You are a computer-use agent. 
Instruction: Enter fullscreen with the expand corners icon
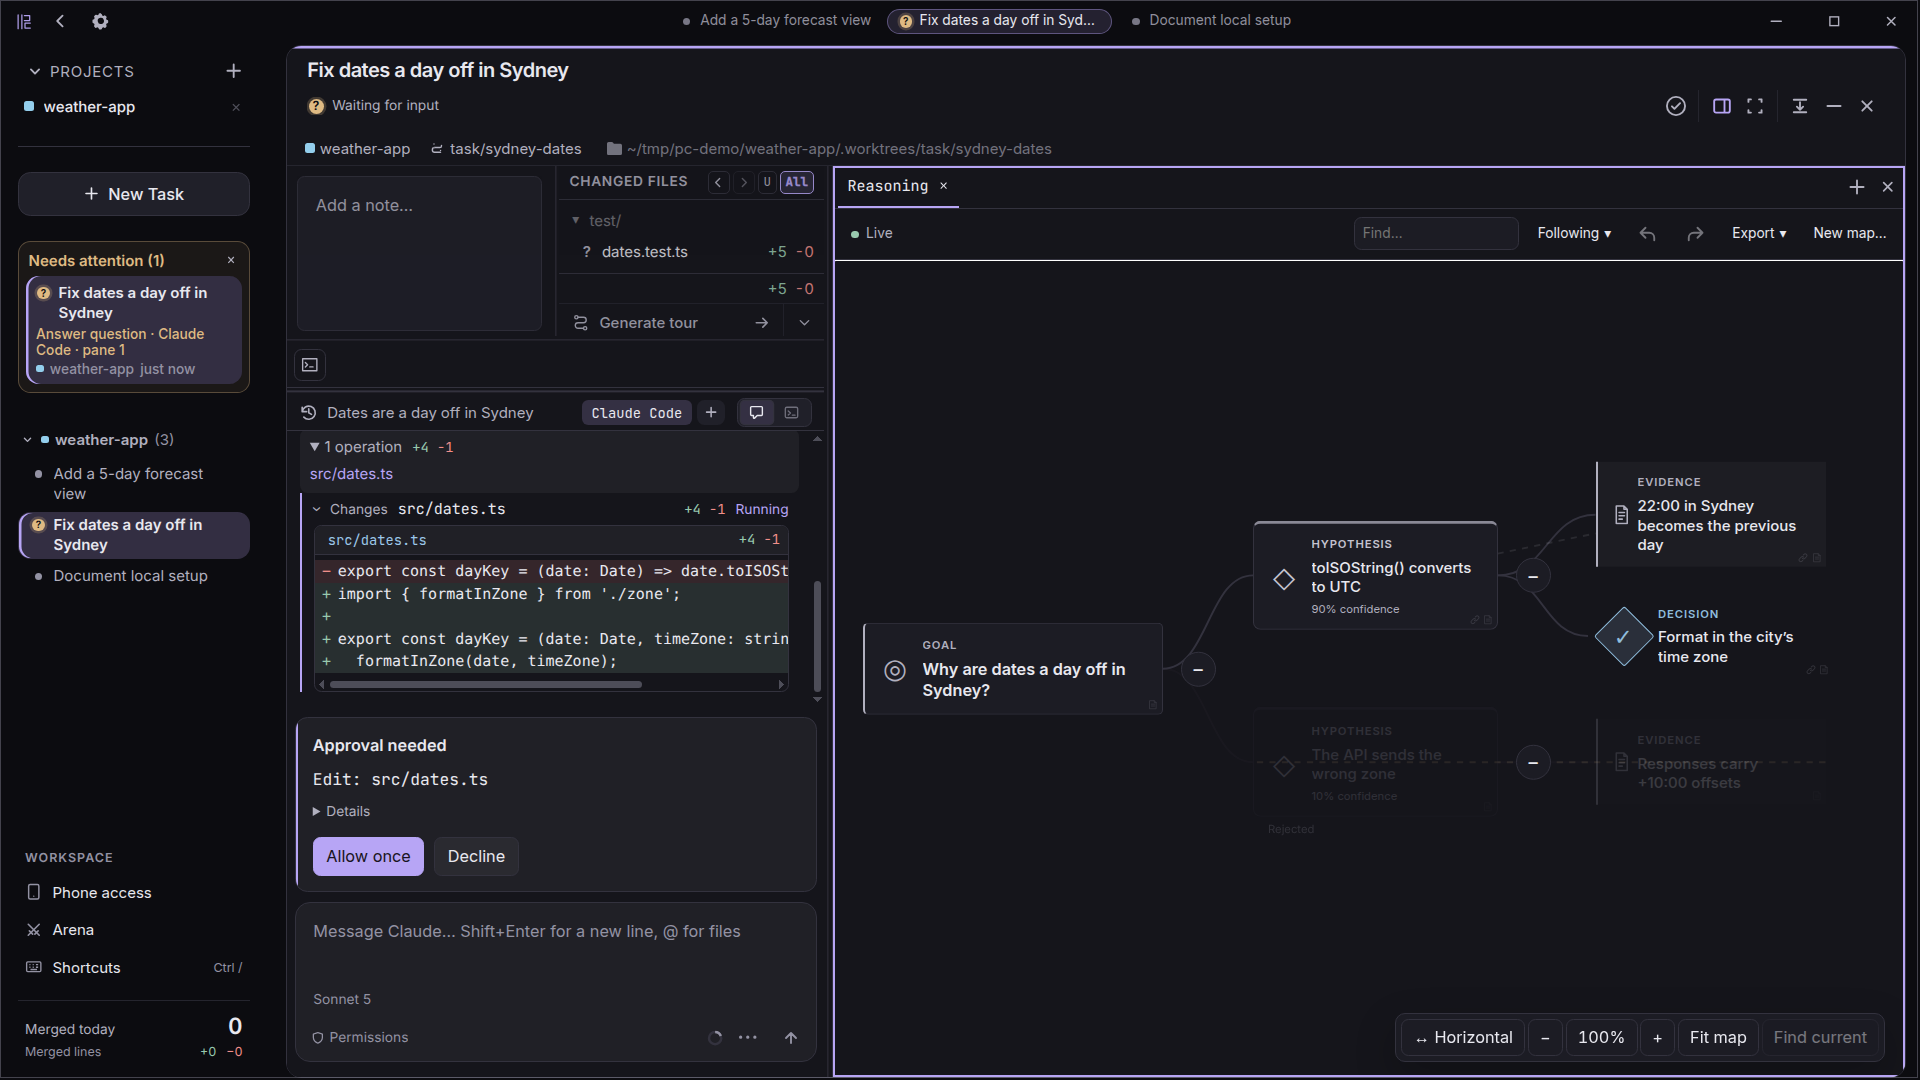point(1755,106)
